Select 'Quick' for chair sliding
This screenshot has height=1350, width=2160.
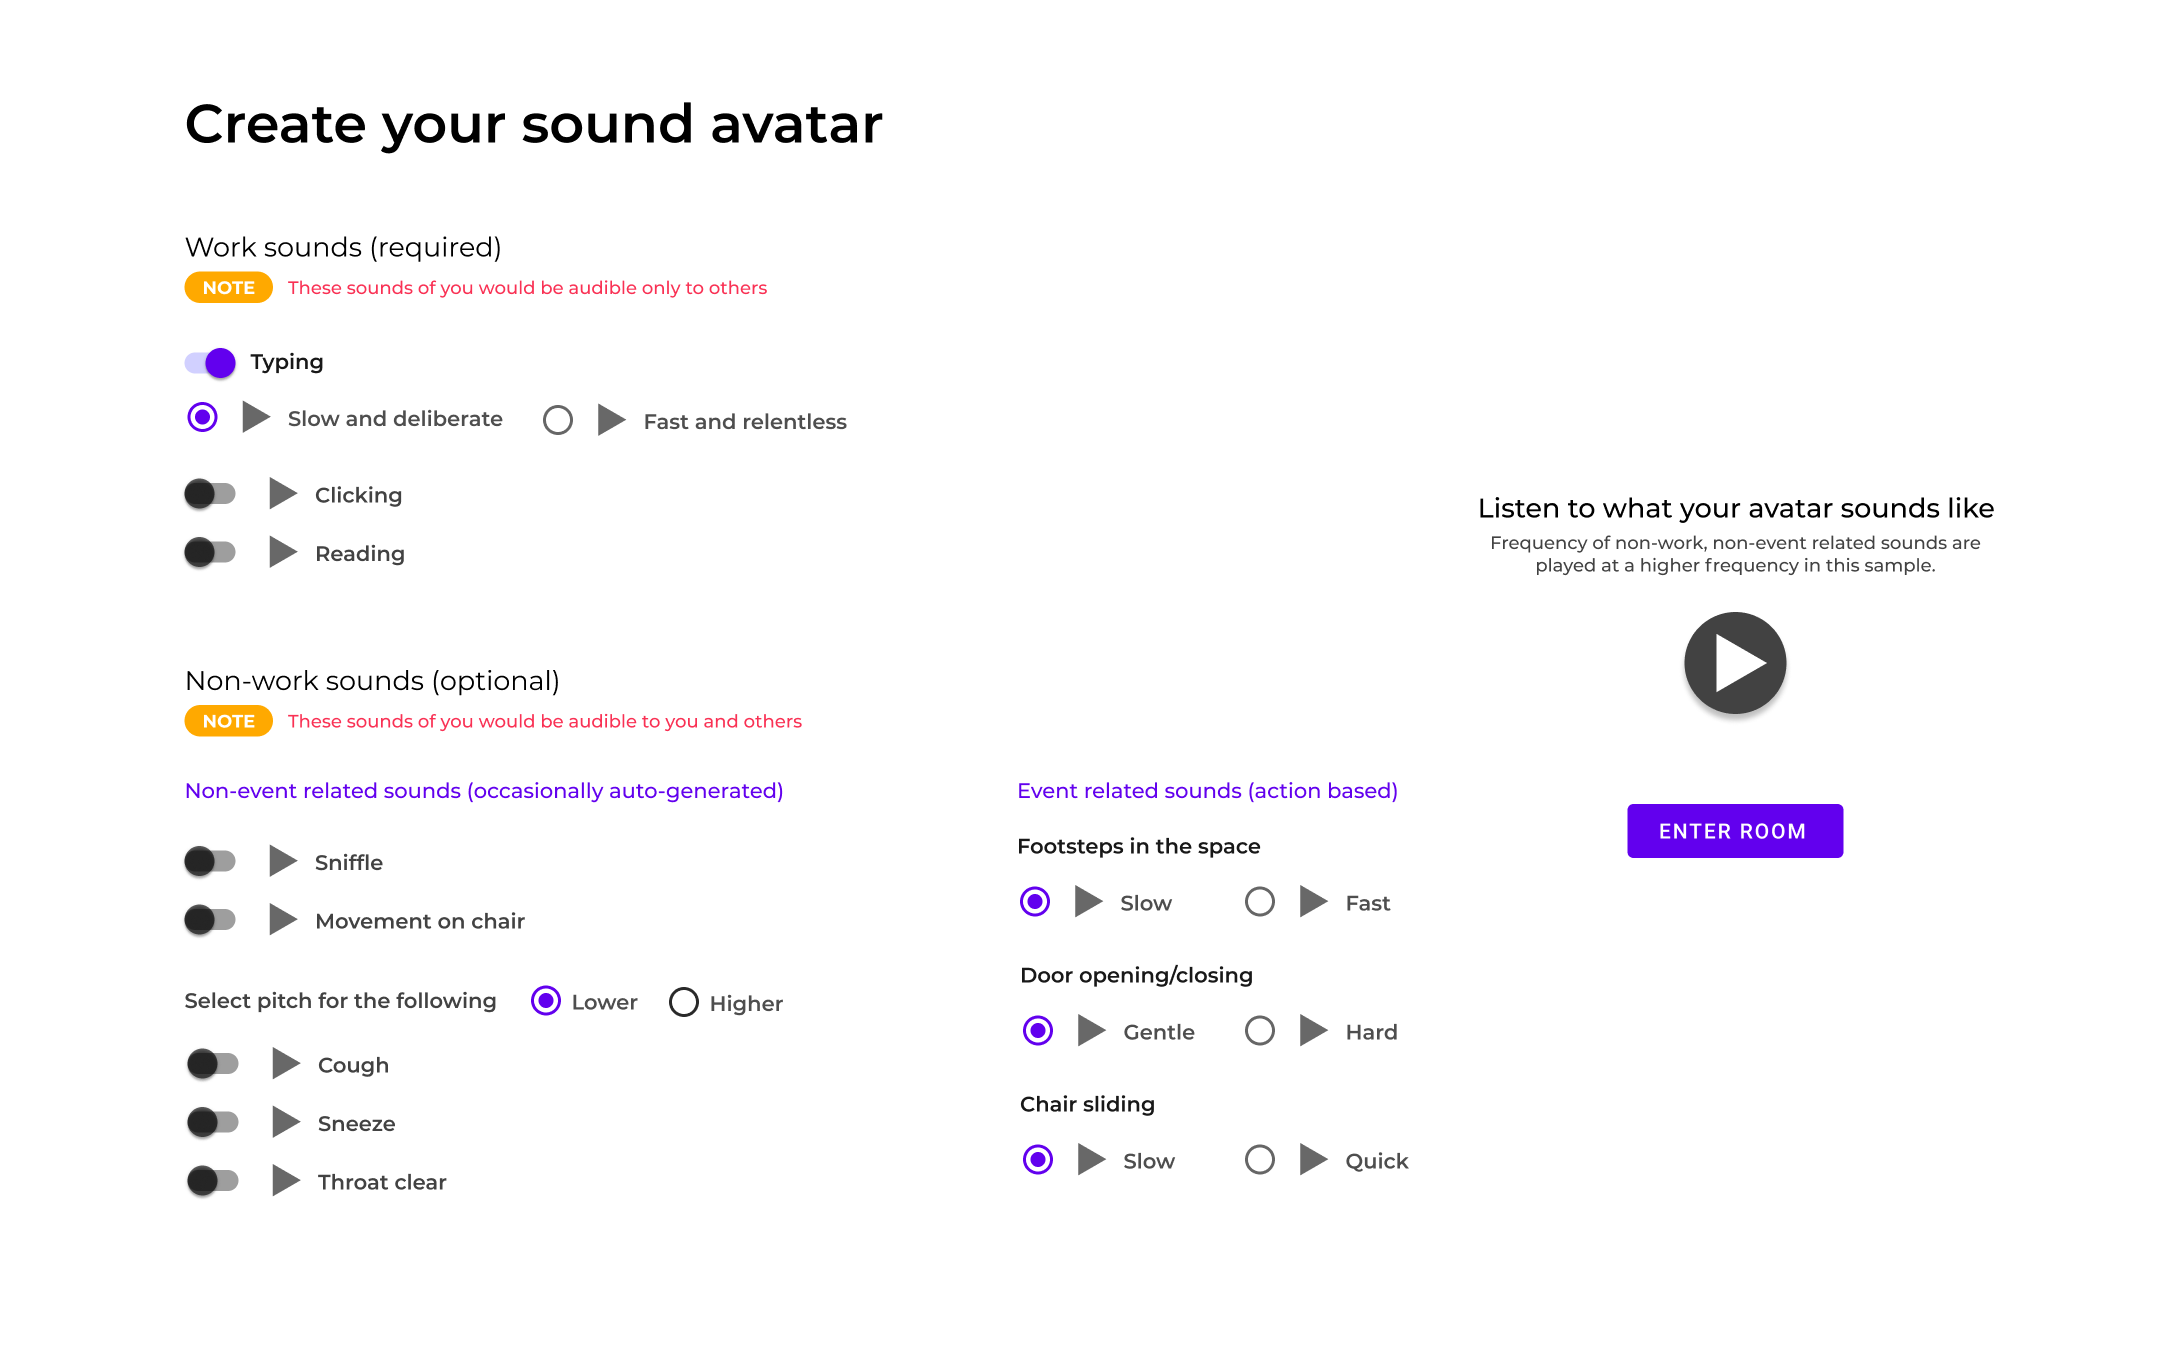coord(1259,1160)
